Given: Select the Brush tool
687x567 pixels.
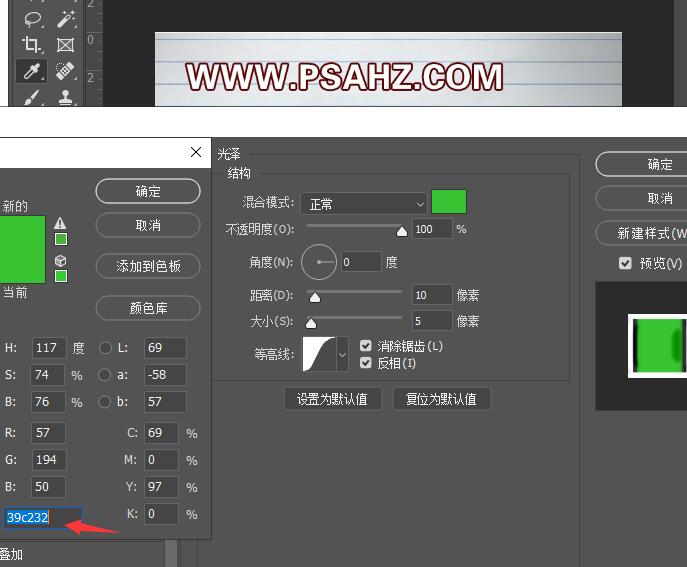Looking at the screenshot, I should tap(32, 97).
